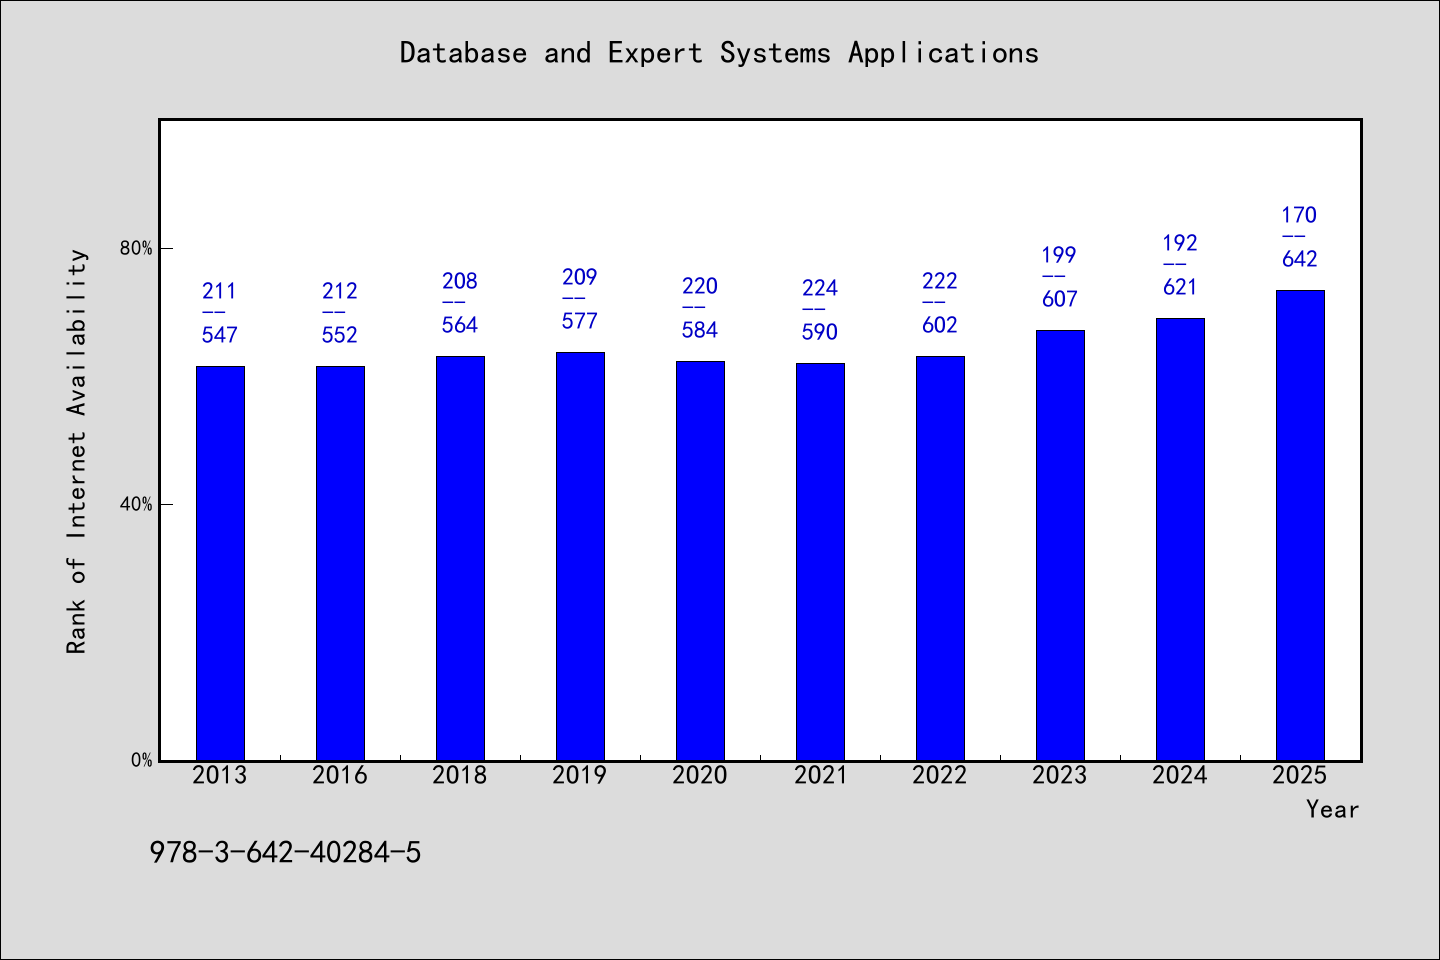Click the value 224 above the 2021 bar

[820, 288]
